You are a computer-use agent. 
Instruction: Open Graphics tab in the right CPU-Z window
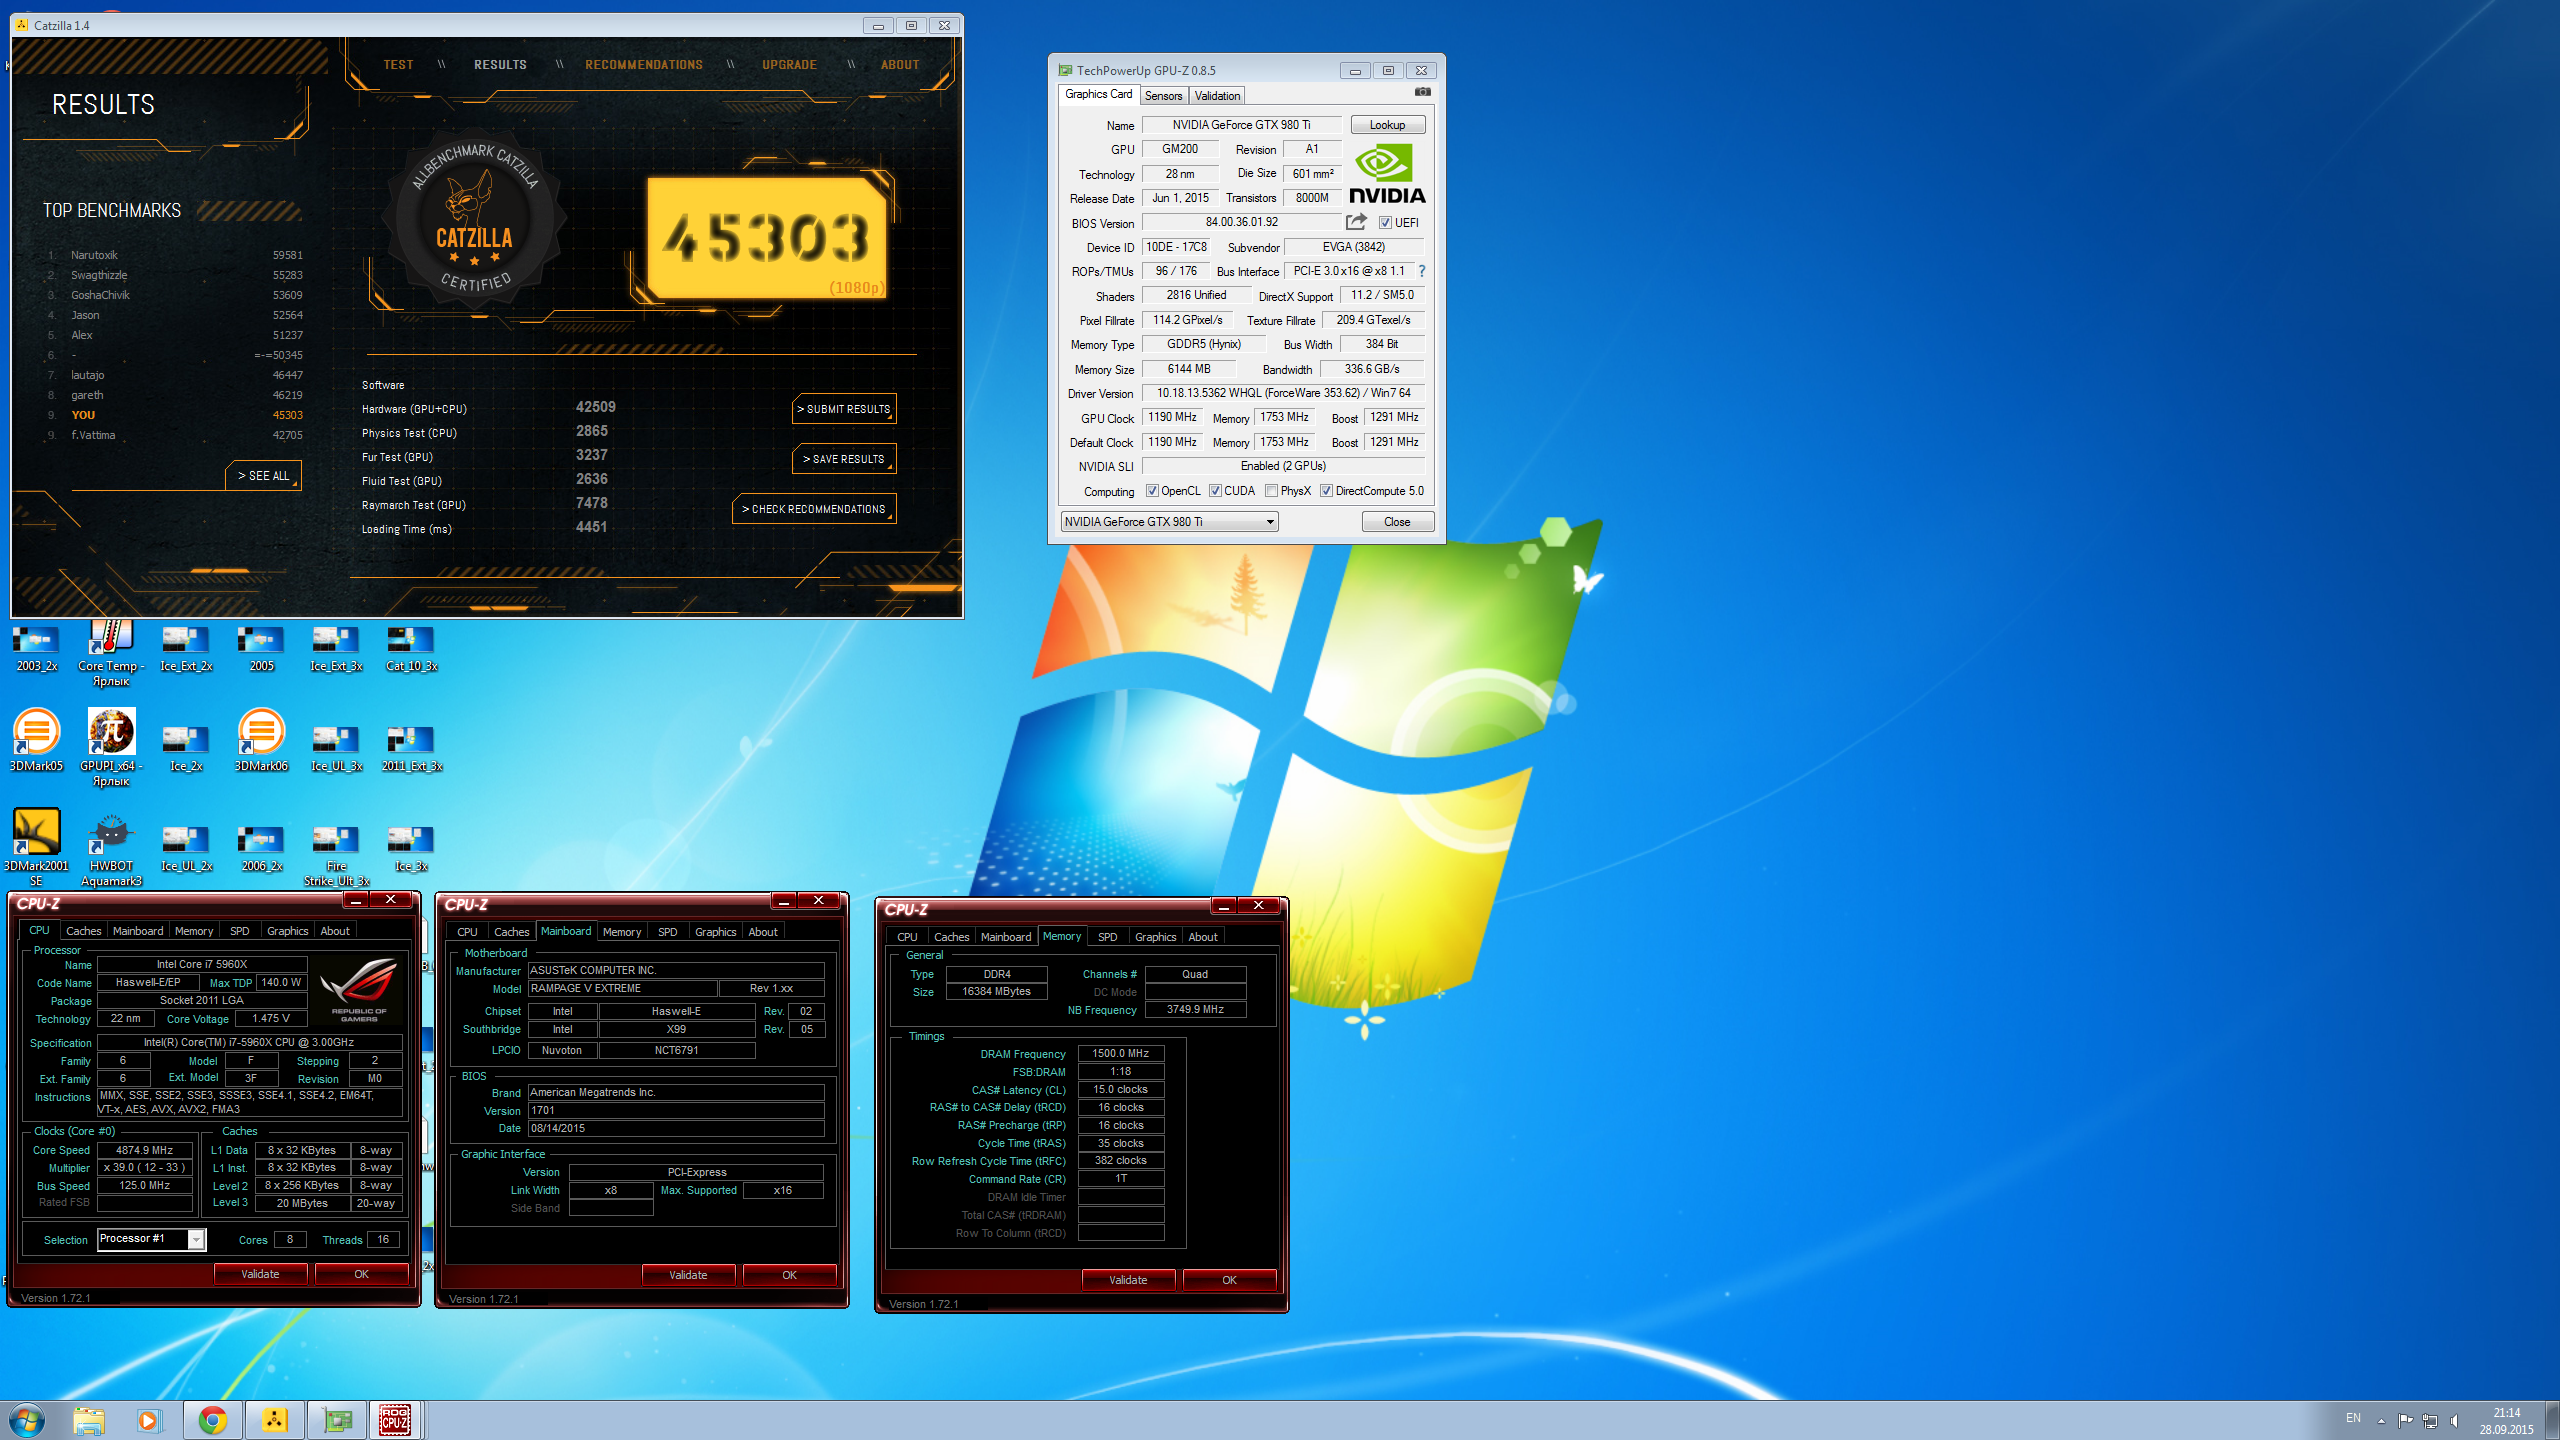coord(1155,937)
